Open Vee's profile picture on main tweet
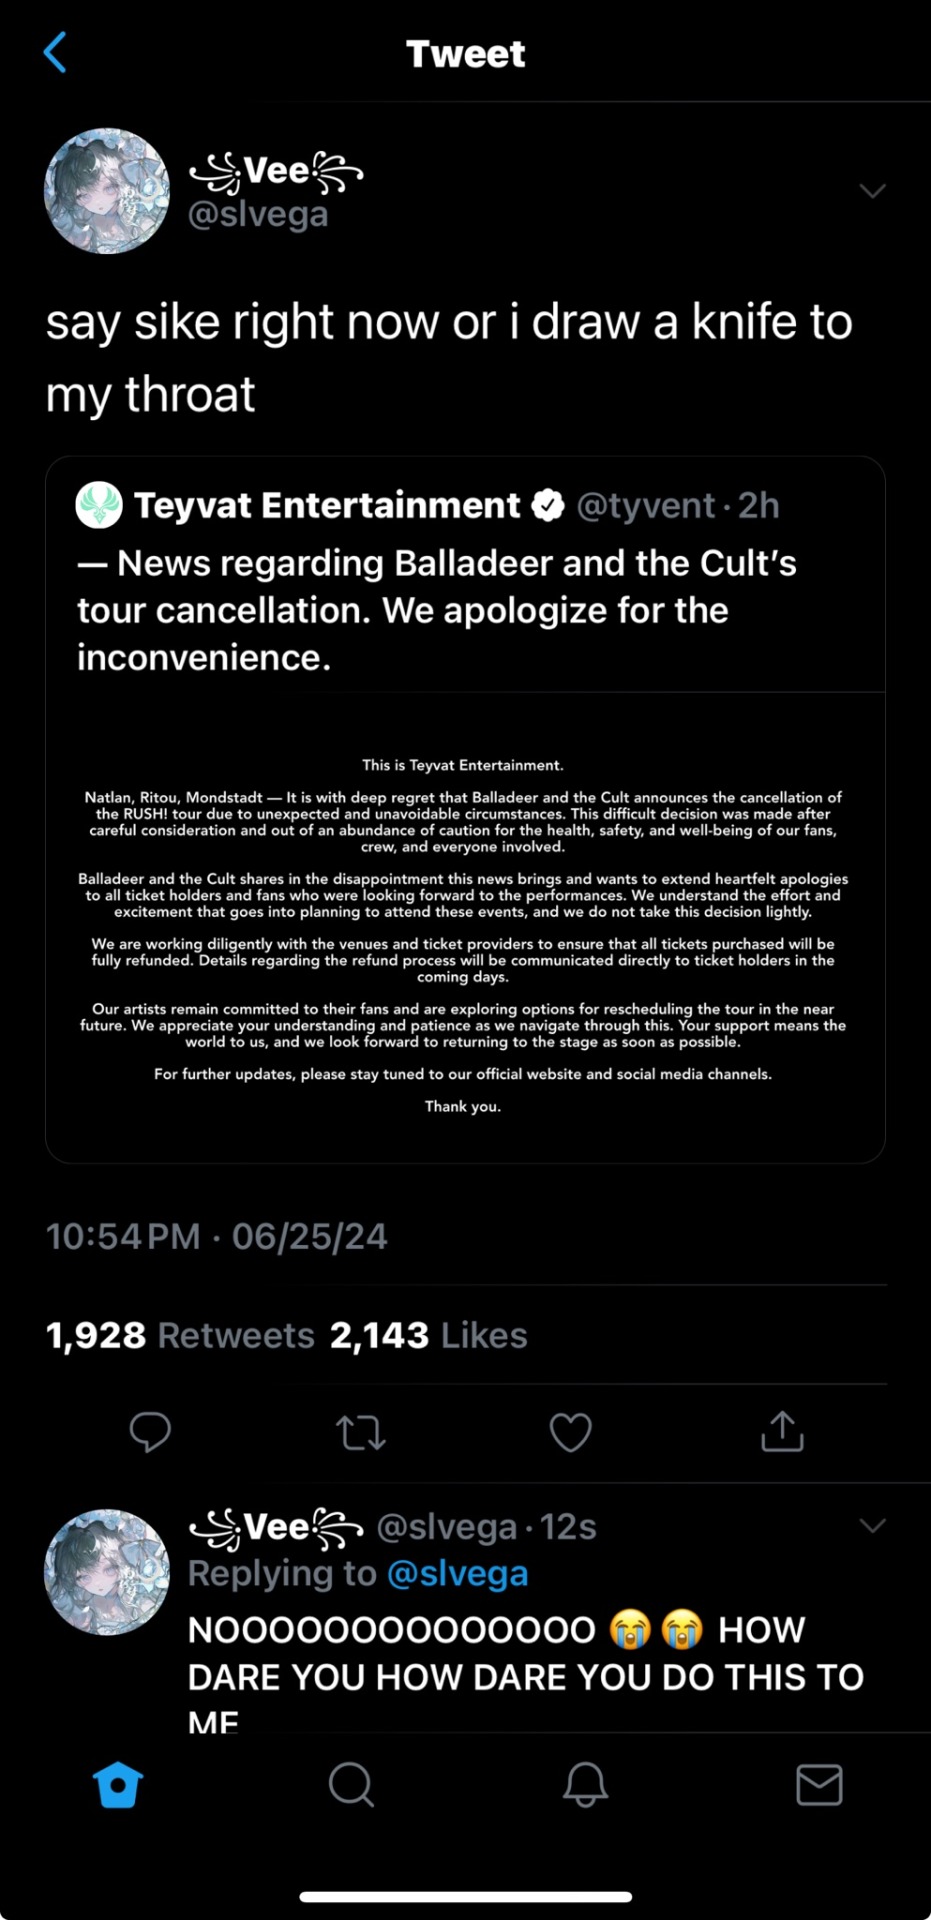The image size is (931, 1920). pos(107,191)
